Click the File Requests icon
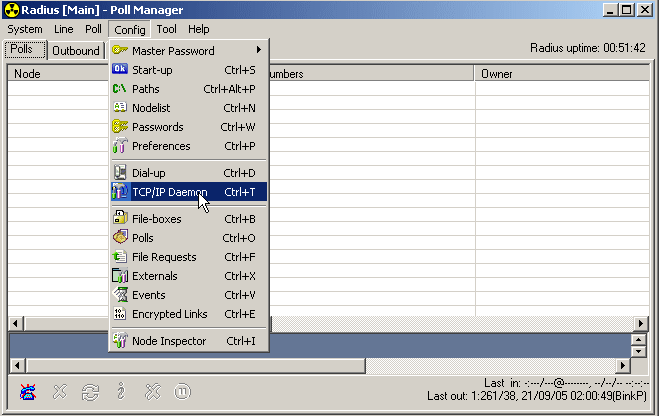The height and width of the screenshot is (416, 659). pyautogui.click(x=120, y=256)
